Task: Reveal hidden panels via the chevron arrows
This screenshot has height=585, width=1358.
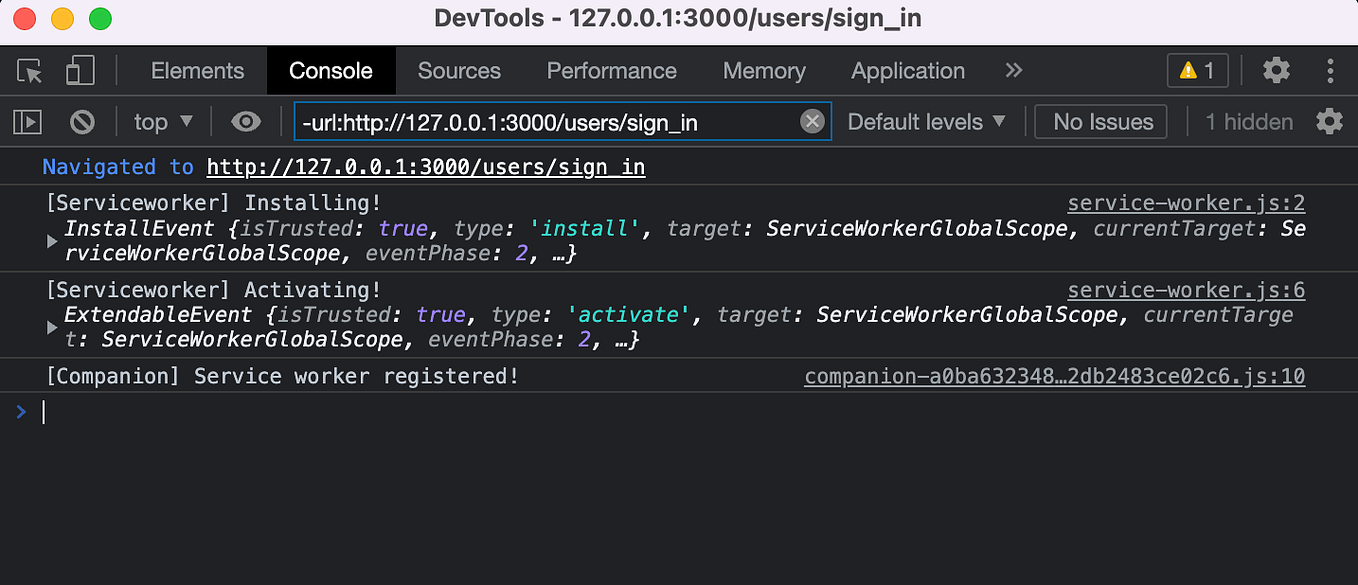Action: 1013,71
